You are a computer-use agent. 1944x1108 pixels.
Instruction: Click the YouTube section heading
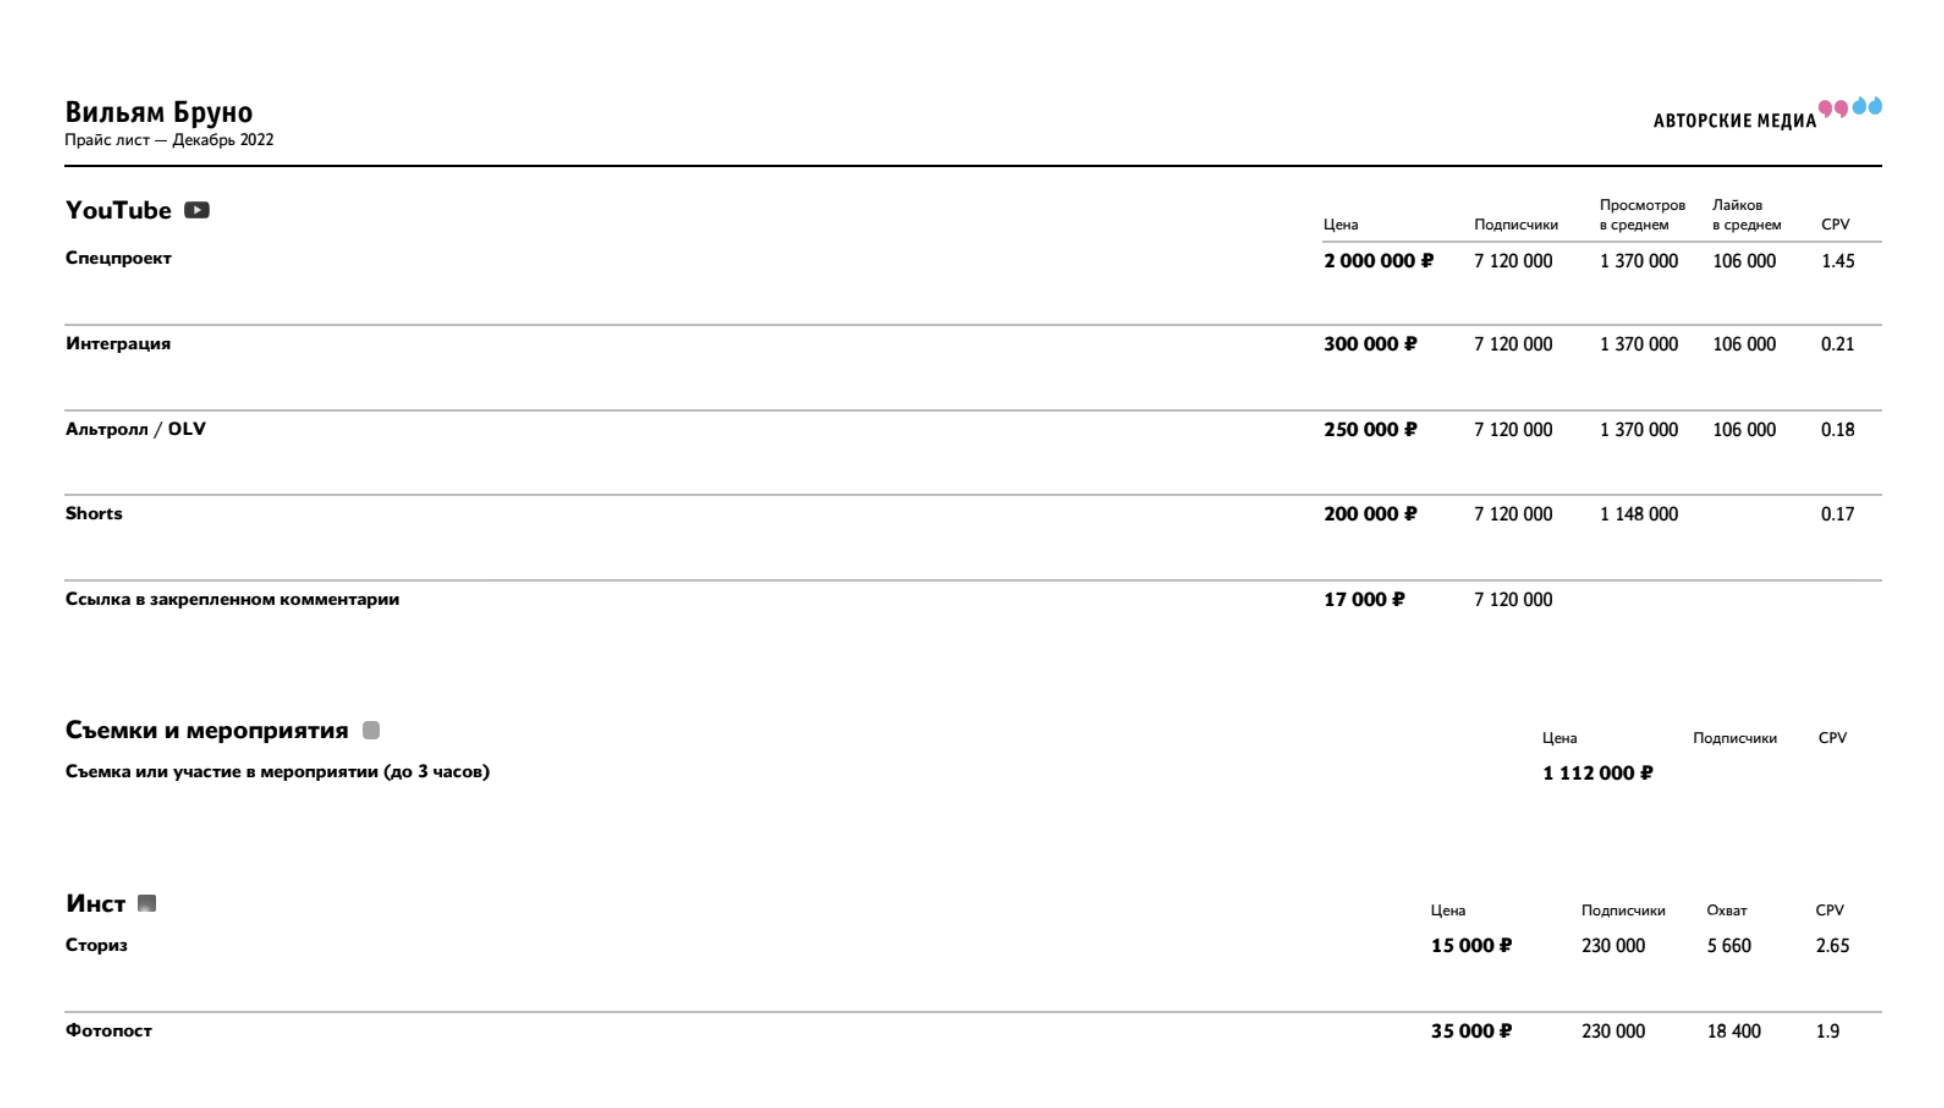pyautogui.click(x=118, y=210)
